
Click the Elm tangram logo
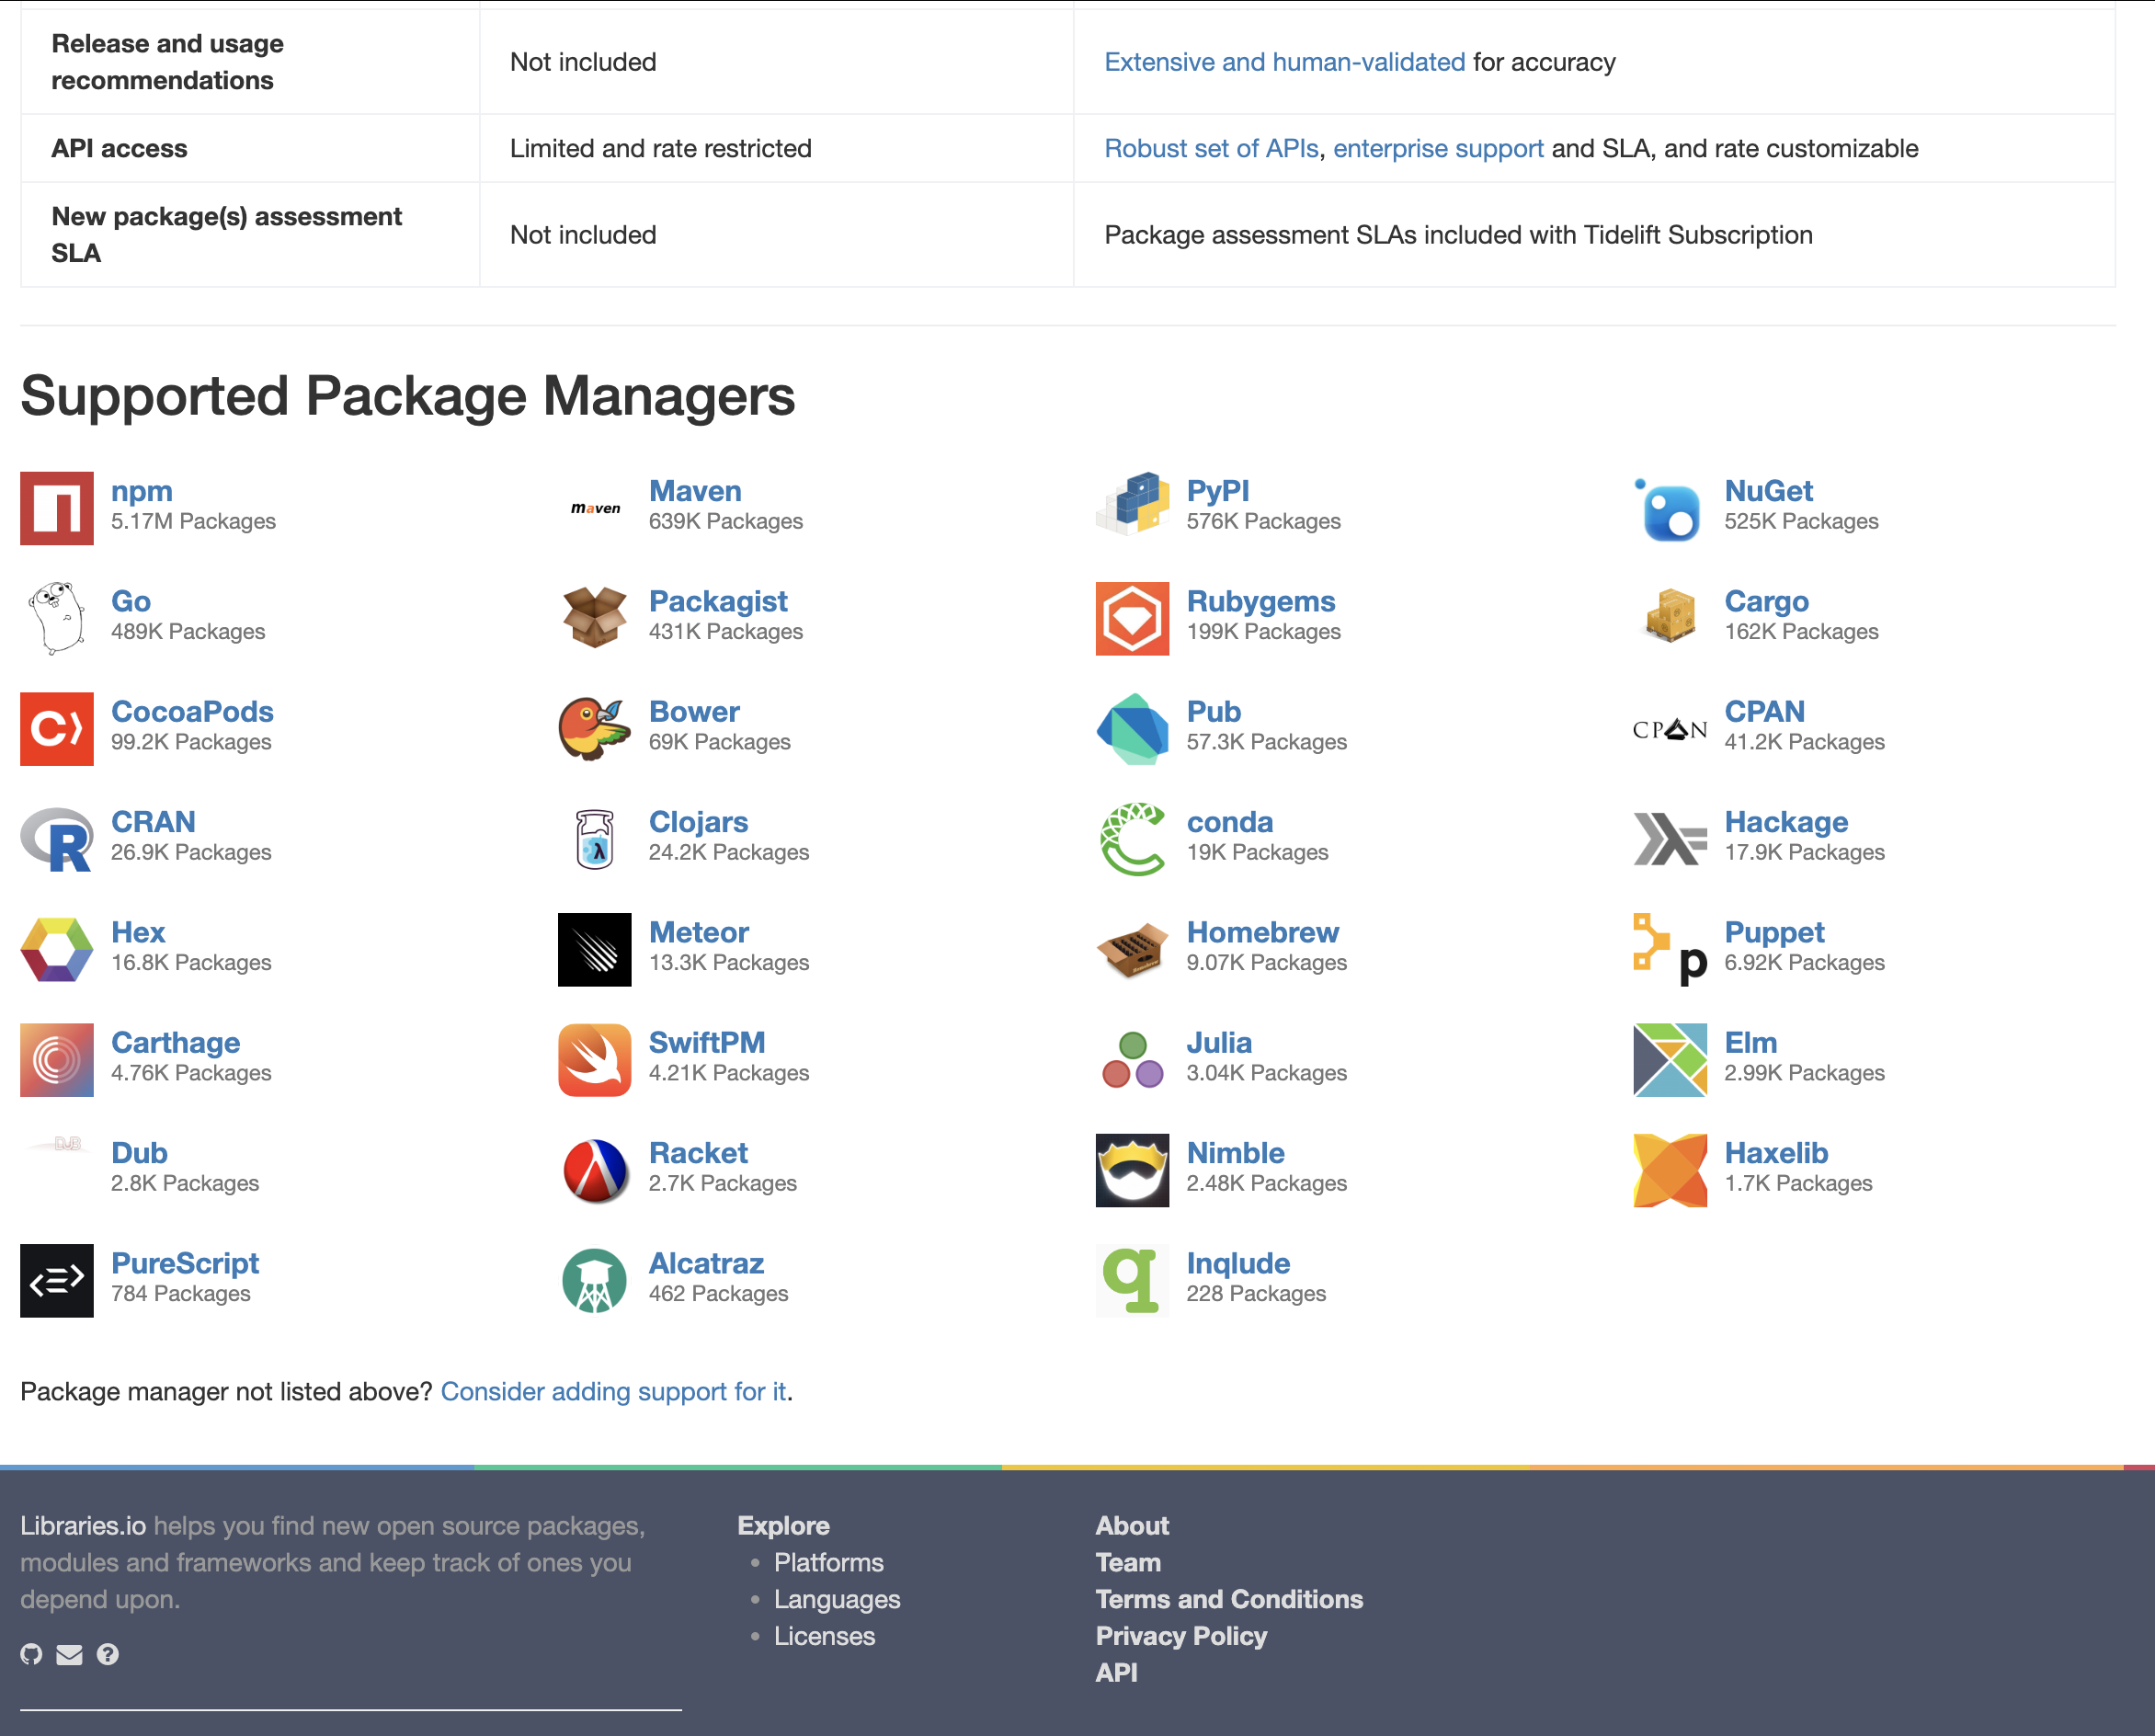(1669, 1060)
